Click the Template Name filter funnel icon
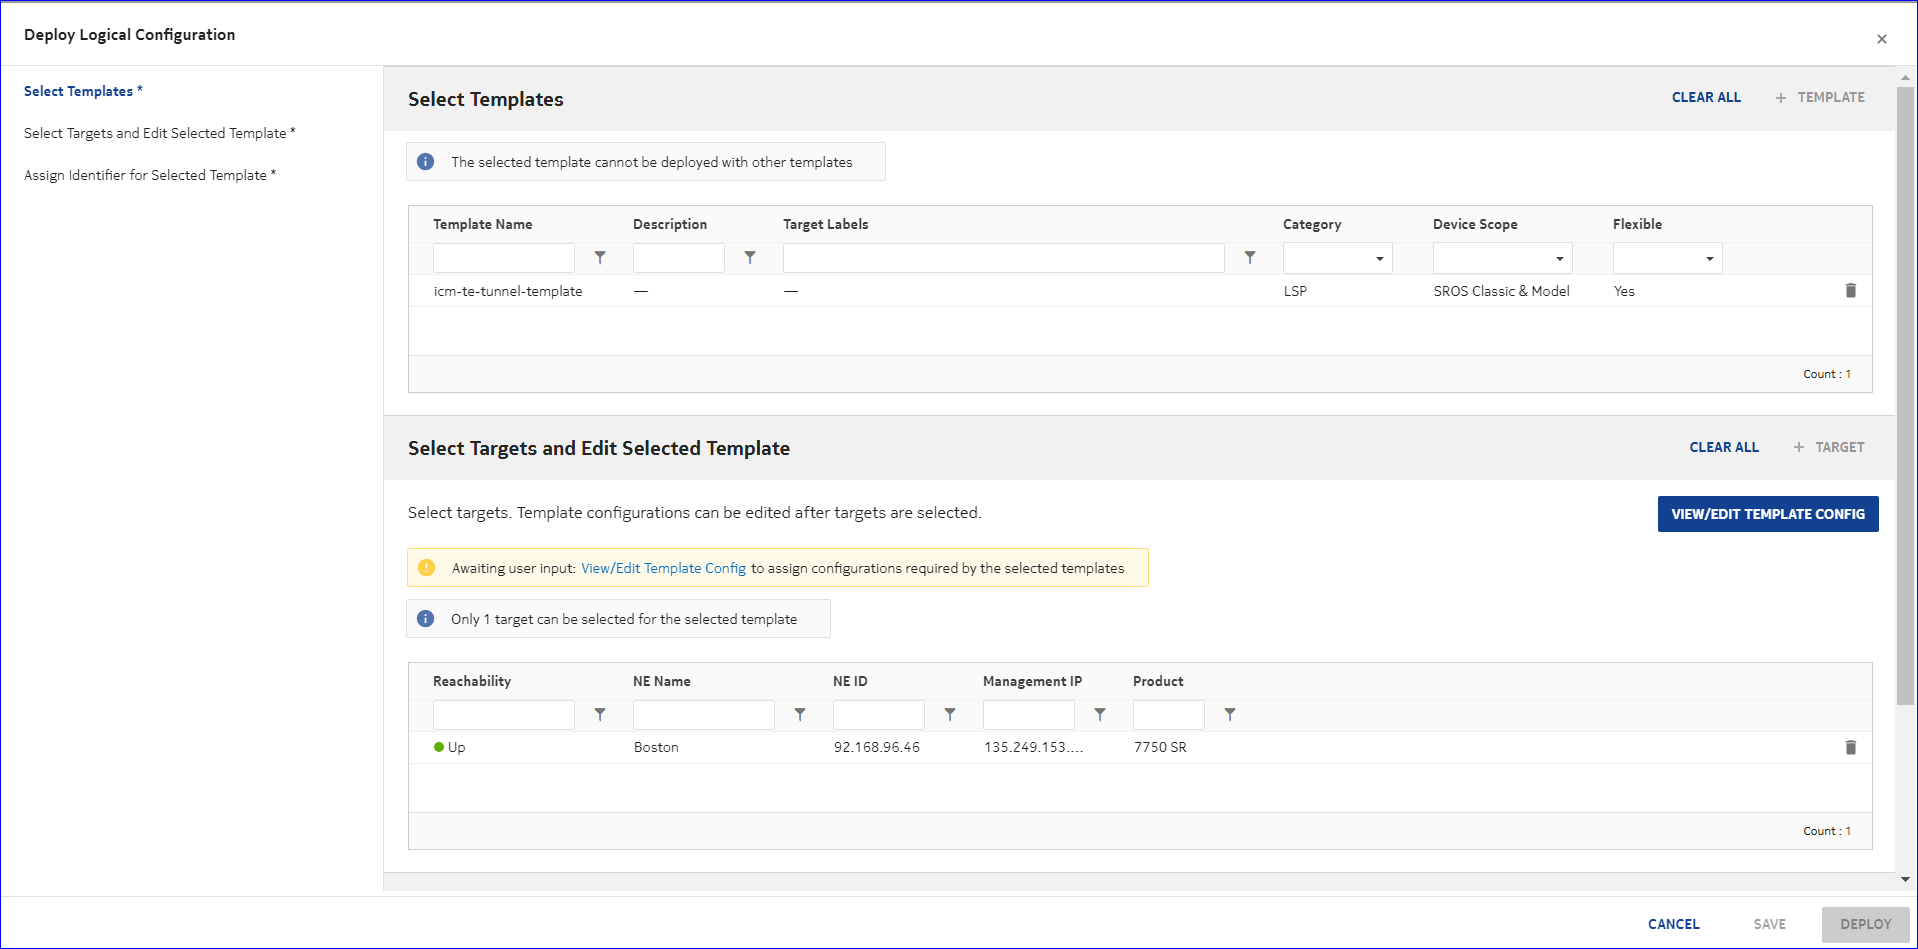 (600, 258)
